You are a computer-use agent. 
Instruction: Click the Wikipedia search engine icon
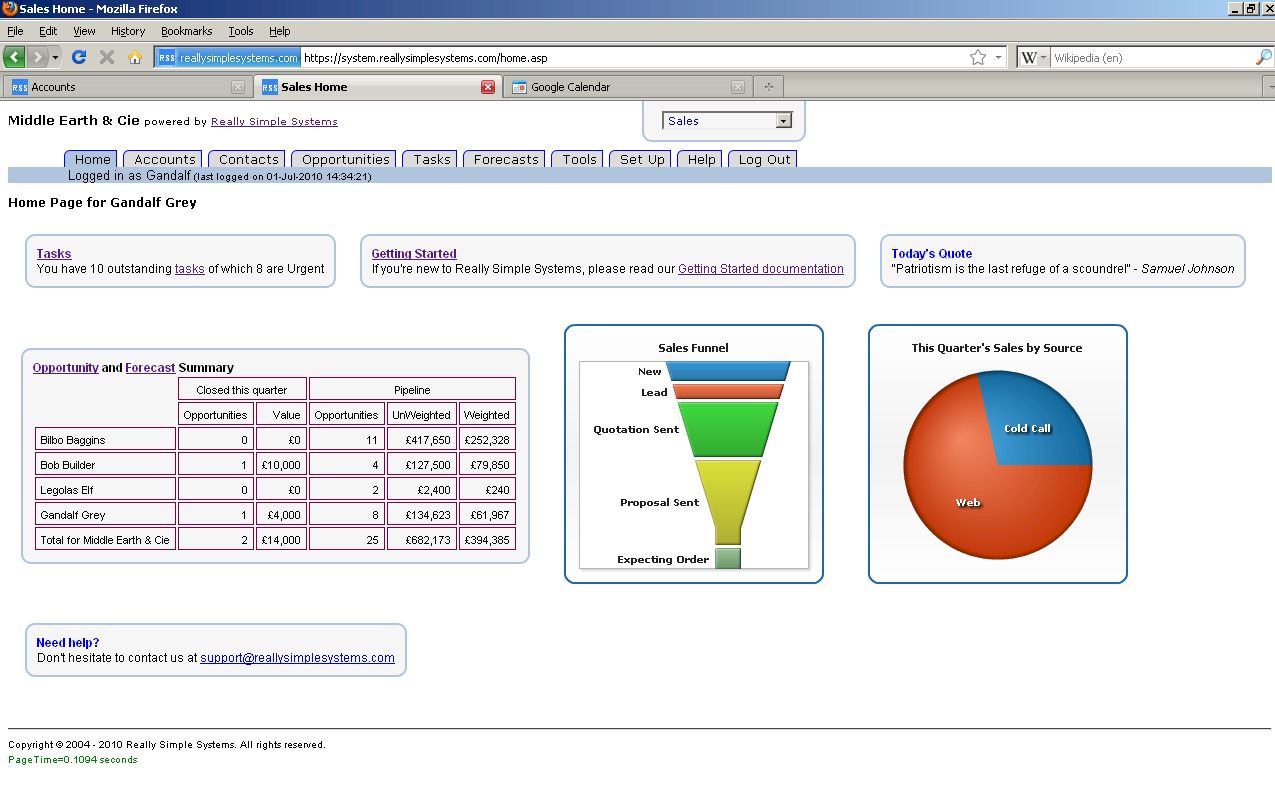(x=1028, y=57)
